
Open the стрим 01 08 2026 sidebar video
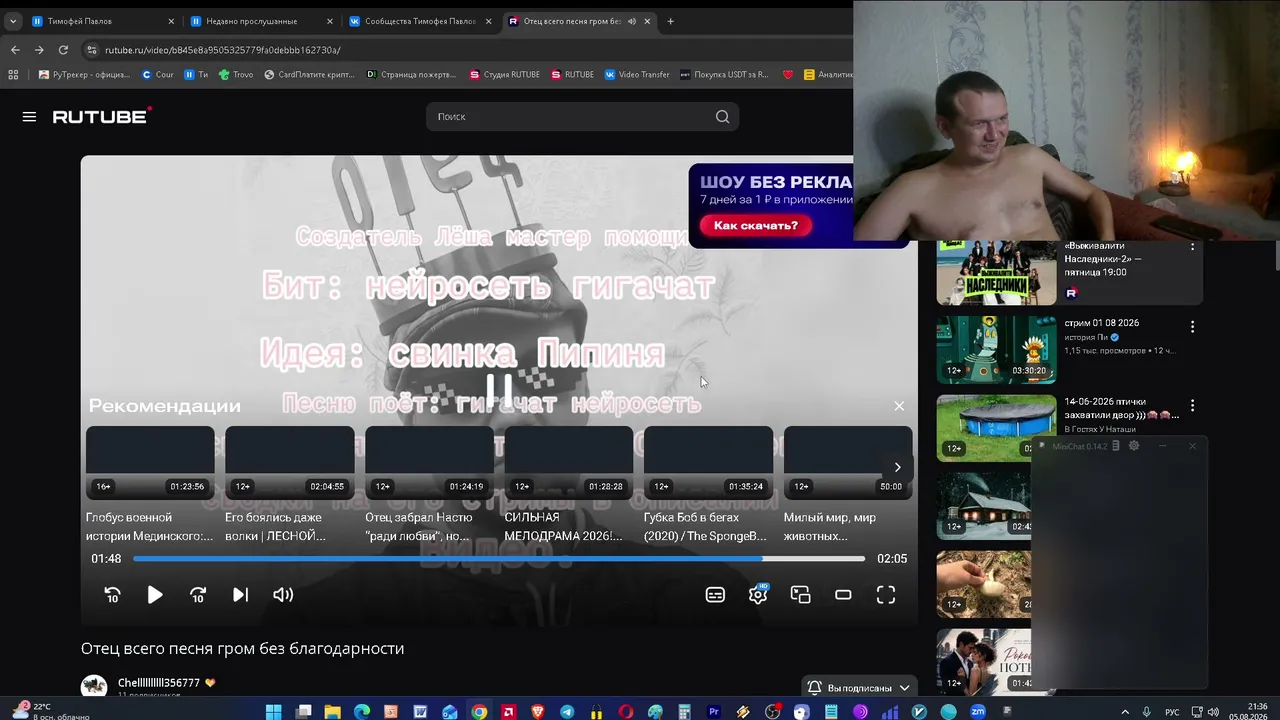tap(996, 350)
